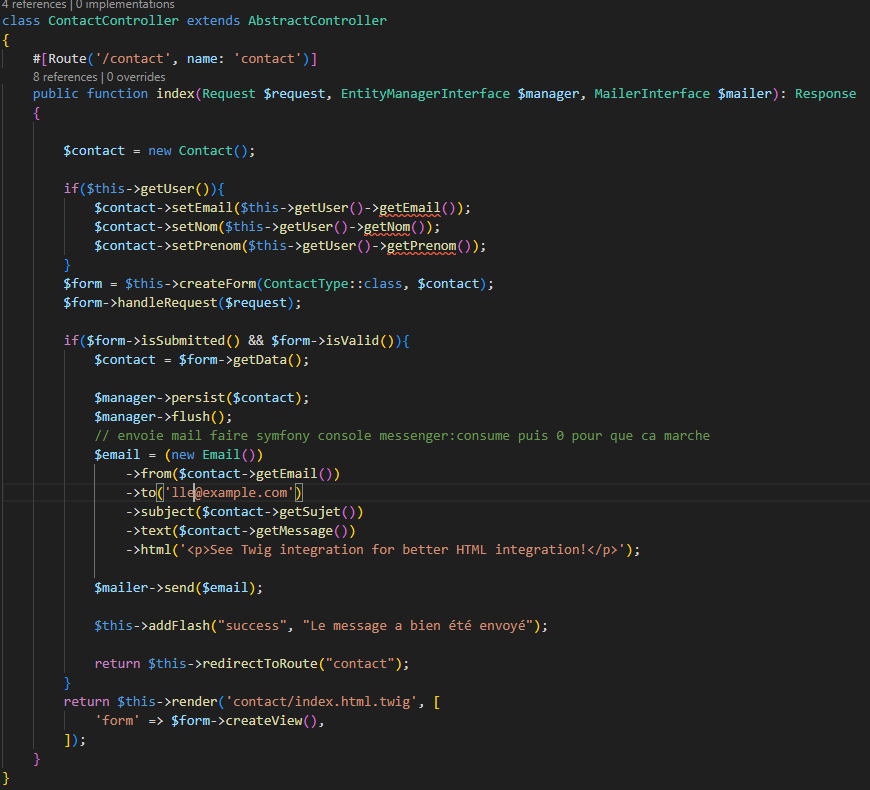The width and height of the screenshot is (870, 790).
Task: Click redirectToRoute("contact") call
Action: [x=302, y=664]
